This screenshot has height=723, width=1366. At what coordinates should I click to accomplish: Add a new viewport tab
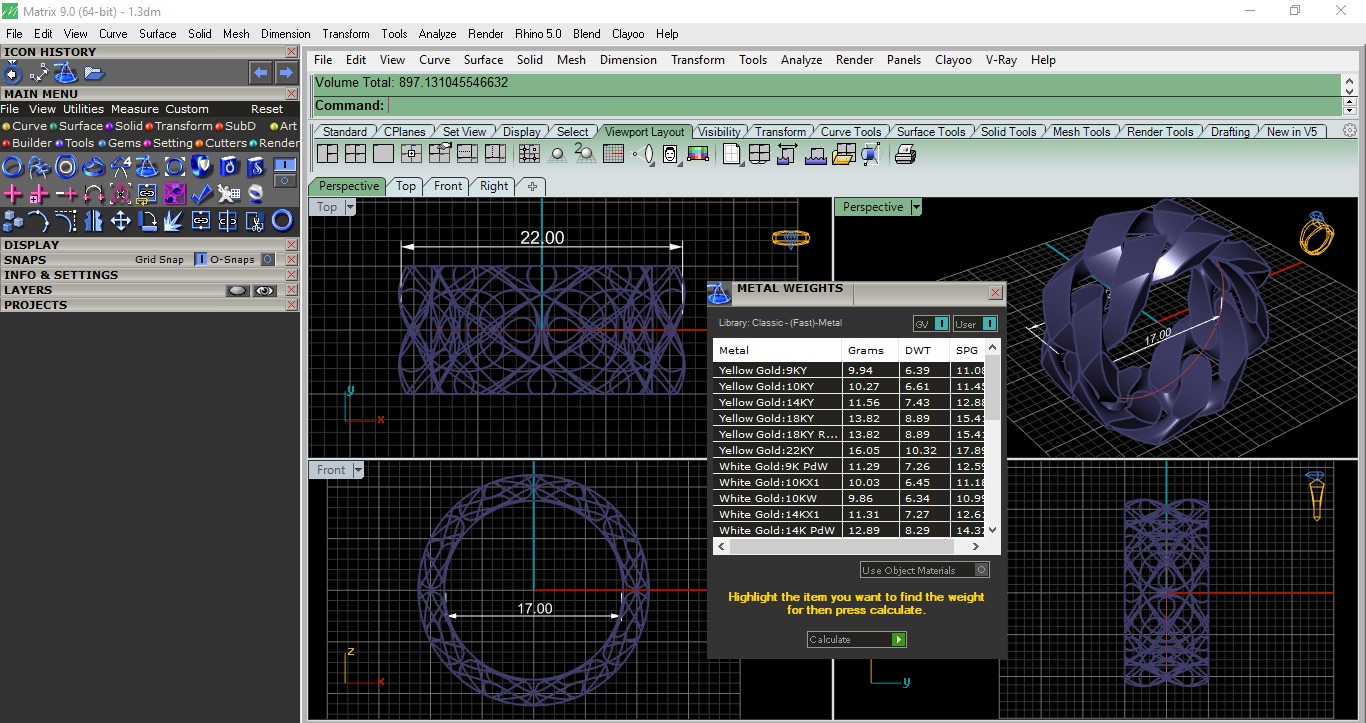532,186
